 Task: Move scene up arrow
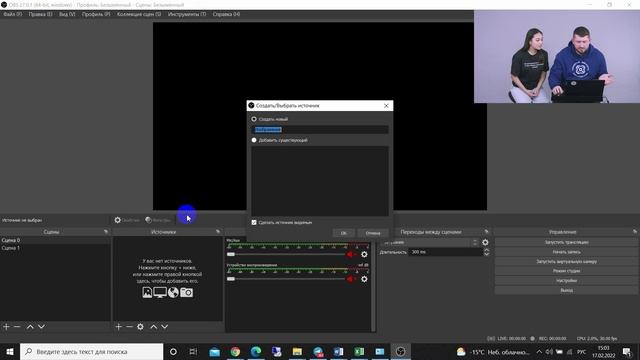point(30,327)
